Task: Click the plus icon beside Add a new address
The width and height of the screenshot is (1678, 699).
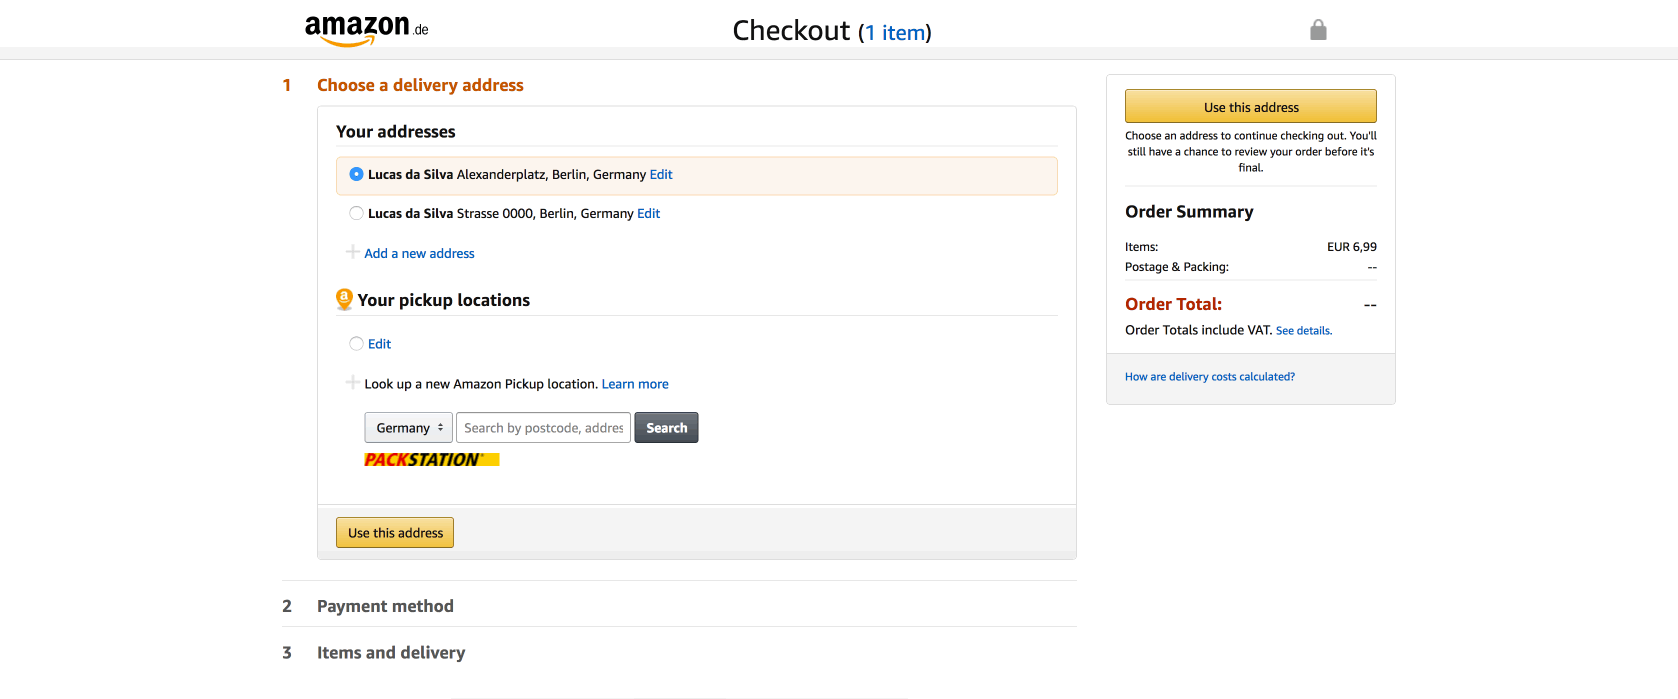Action: click(x=353, y=252)
